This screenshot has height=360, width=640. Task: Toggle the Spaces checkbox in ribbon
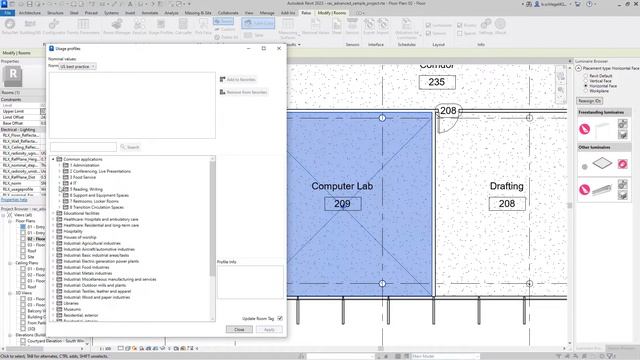click(460, 33)
